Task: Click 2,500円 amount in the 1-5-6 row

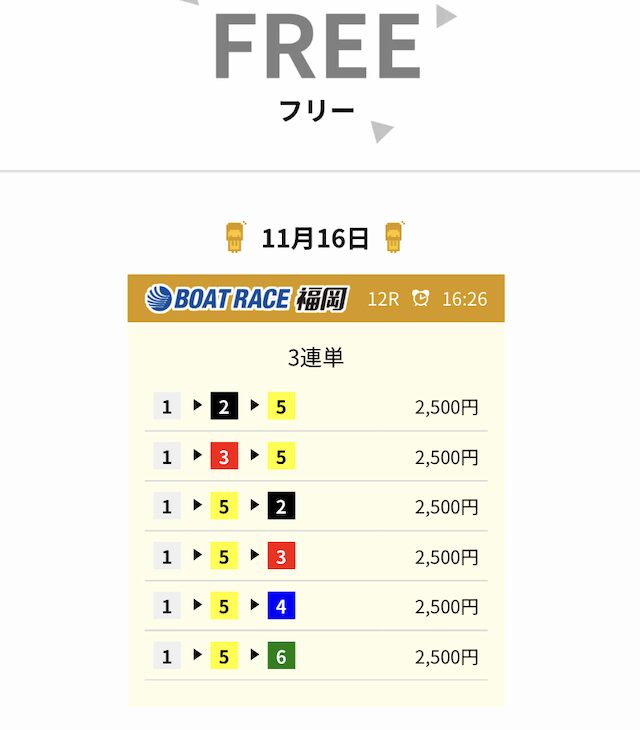Action: 447,657
